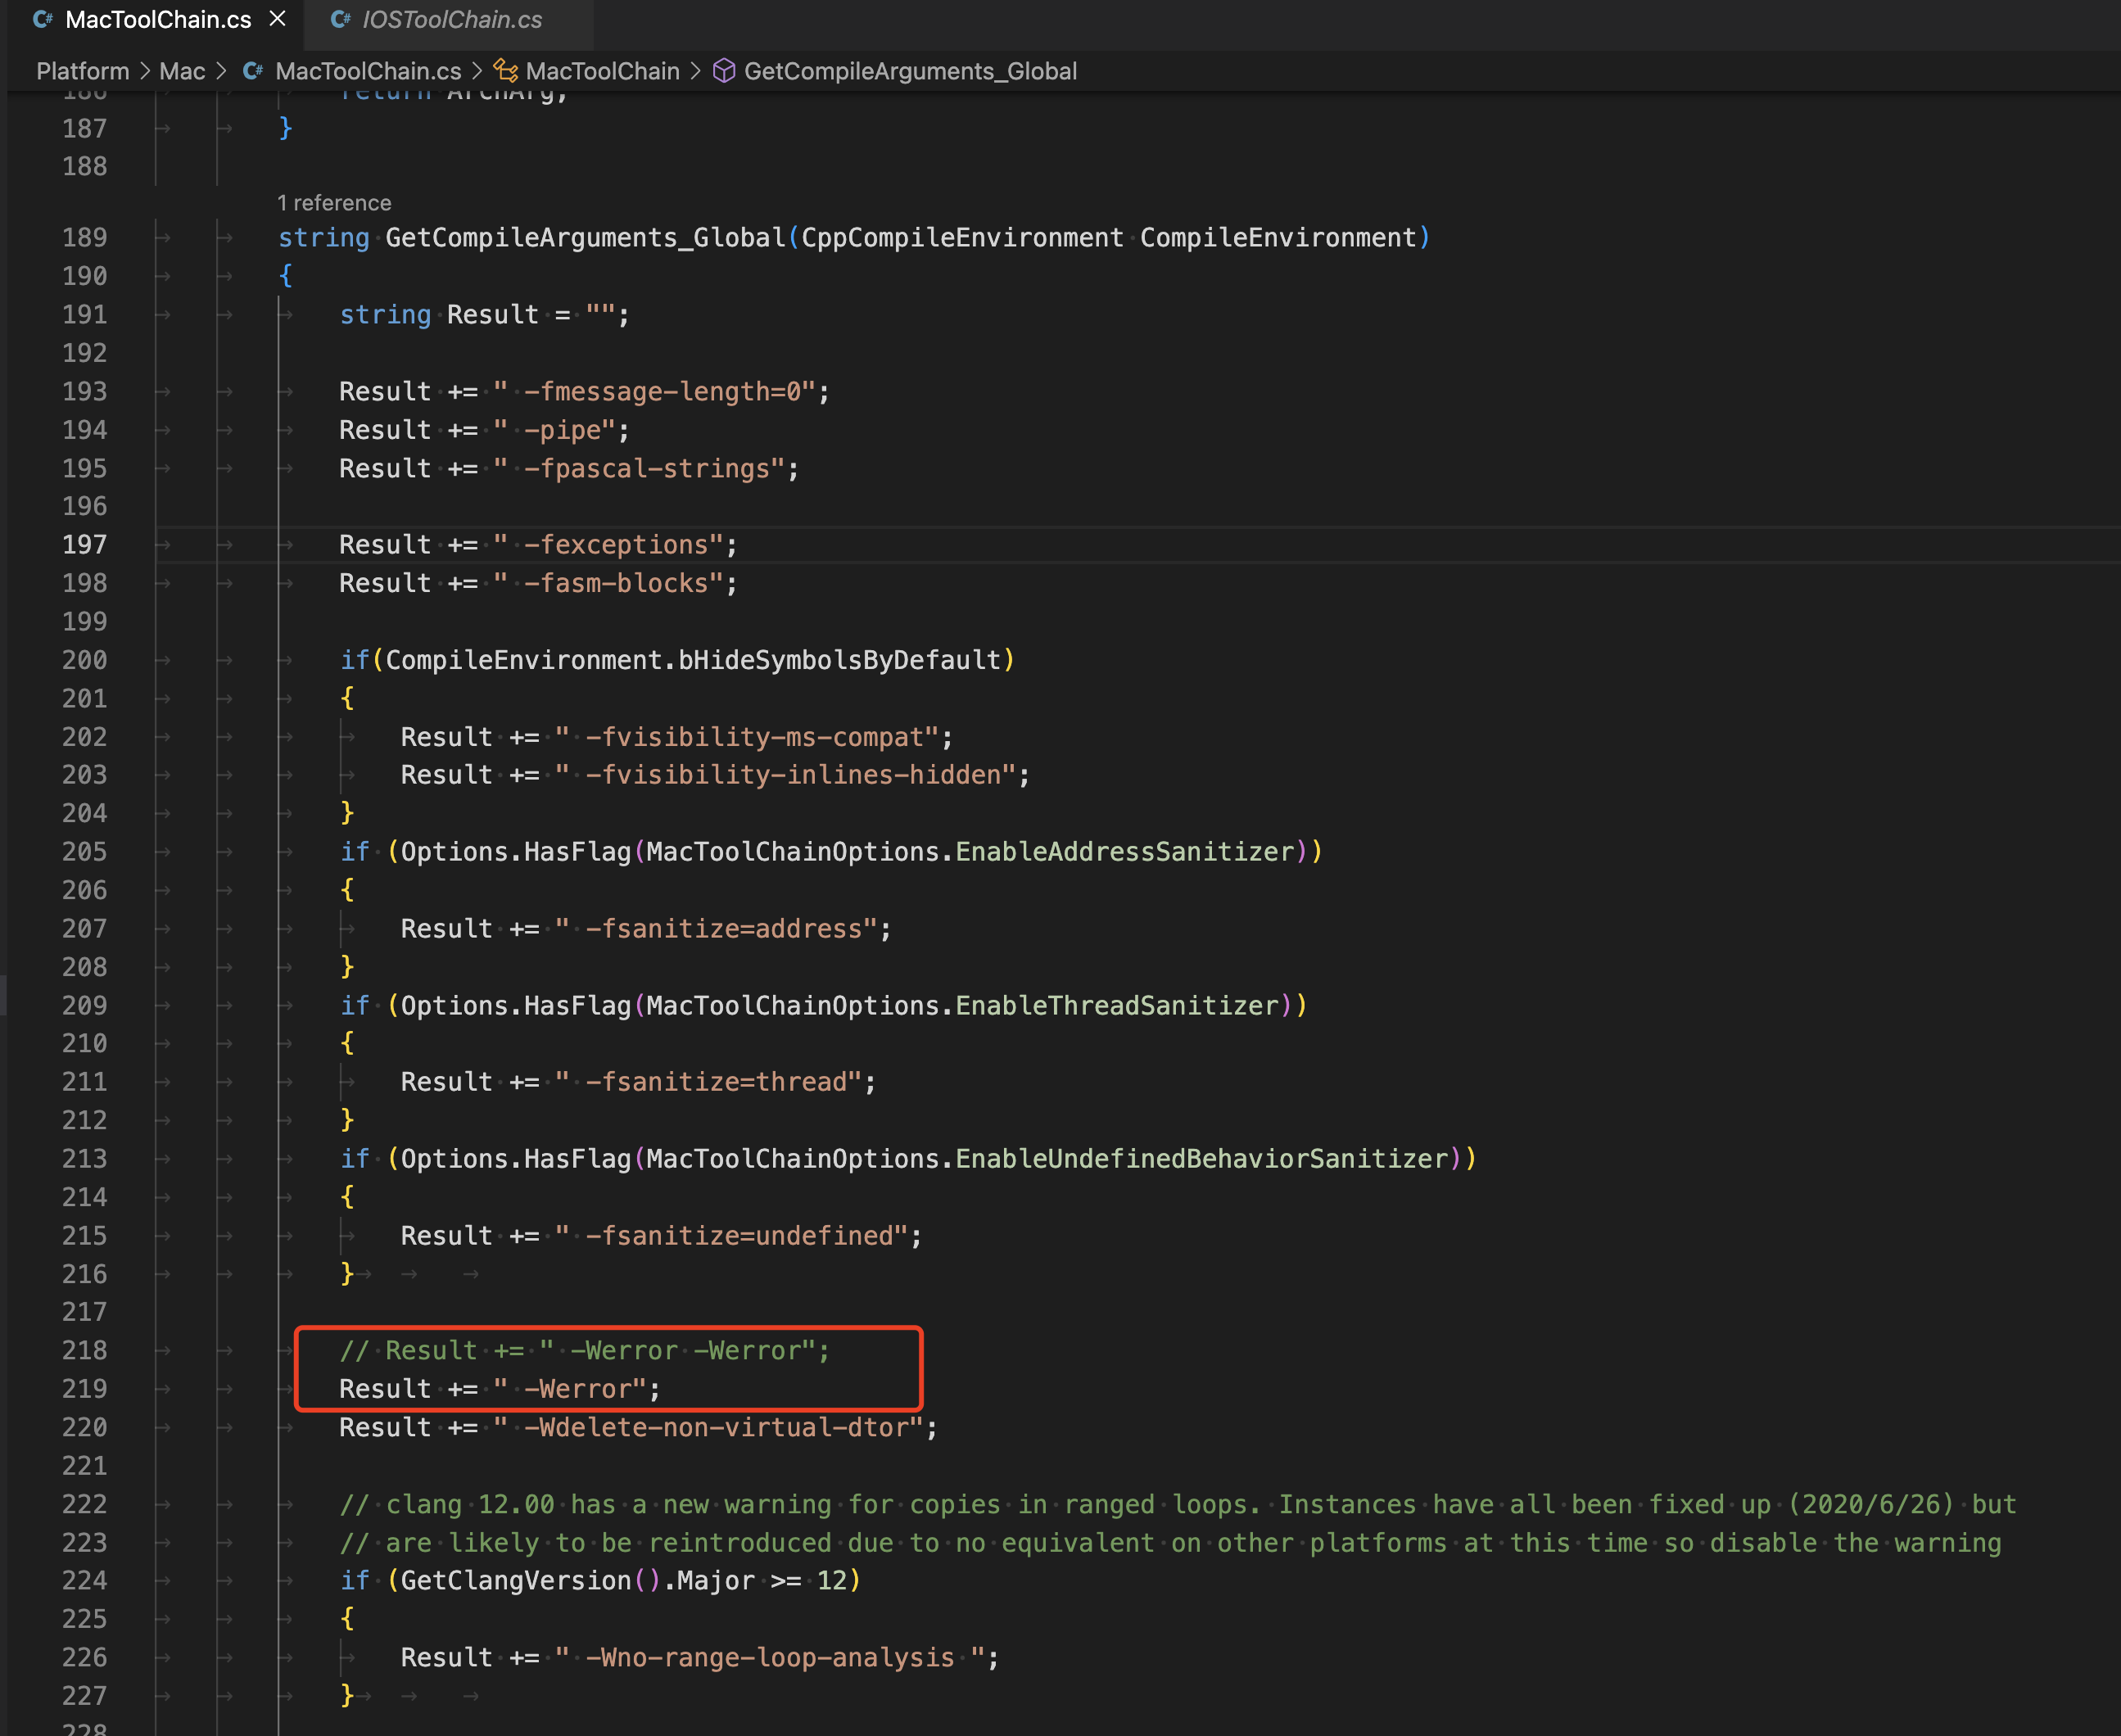
Task: Open the Platform breadcrumb folder dropdown
Action: click(x=82, y=71)
